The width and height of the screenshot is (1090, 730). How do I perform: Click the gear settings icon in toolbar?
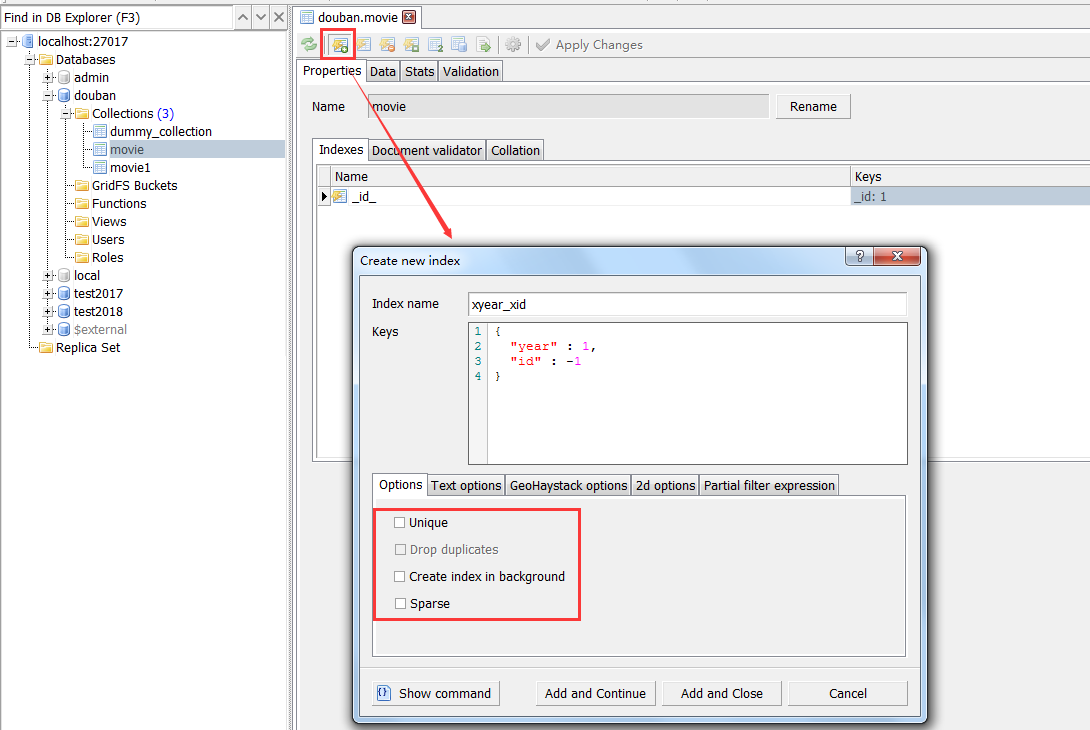tap(513, 44)
